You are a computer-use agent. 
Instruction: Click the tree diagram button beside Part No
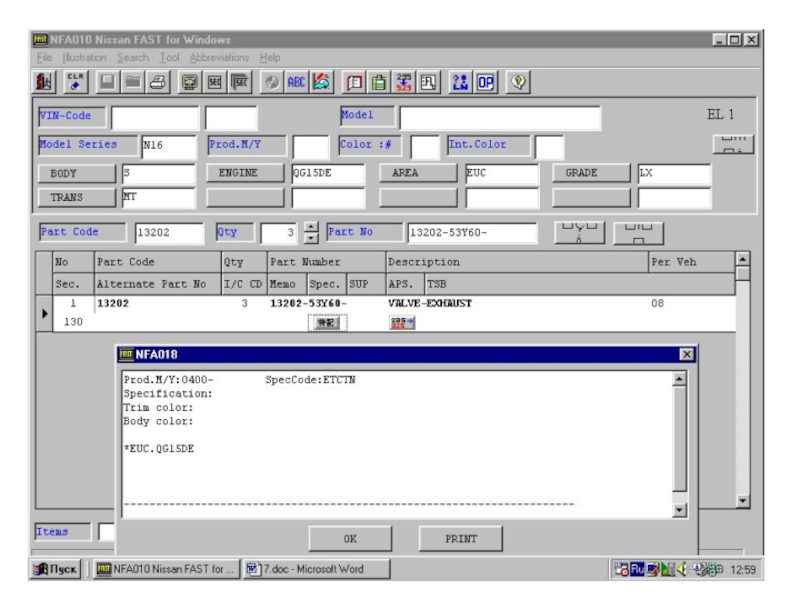click(x=580, y=233)
